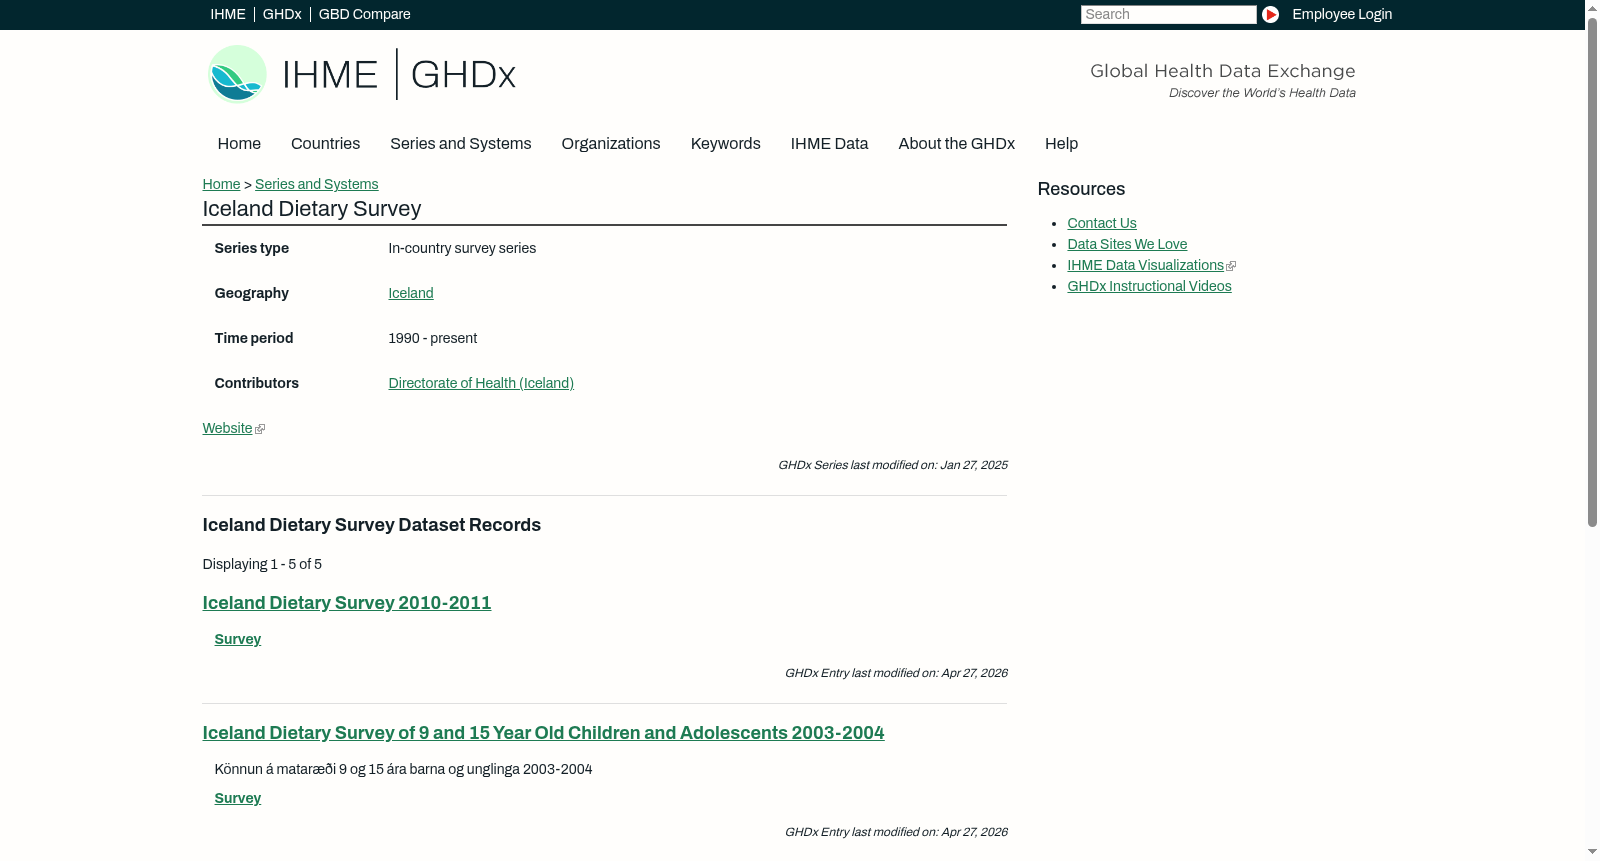The width and height of the screenshot is (1600, 861).
Task: Open Directorate of Health (Iceland) contributor link
Action: (x=481, y=383)
